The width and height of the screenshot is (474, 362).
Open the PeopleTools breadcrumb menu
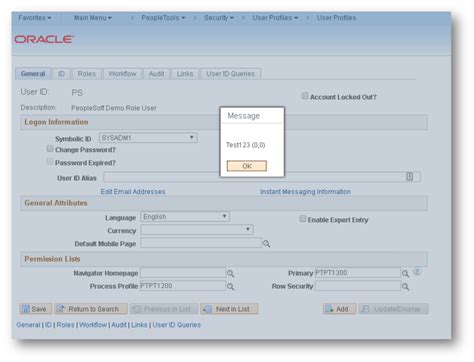(x=163, y=18)
